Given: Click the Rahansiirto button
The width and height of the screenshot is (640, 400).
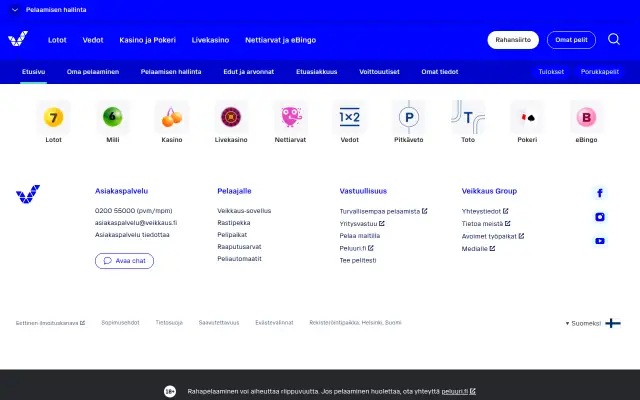Looking at the screenshot, I should point(513,40).
